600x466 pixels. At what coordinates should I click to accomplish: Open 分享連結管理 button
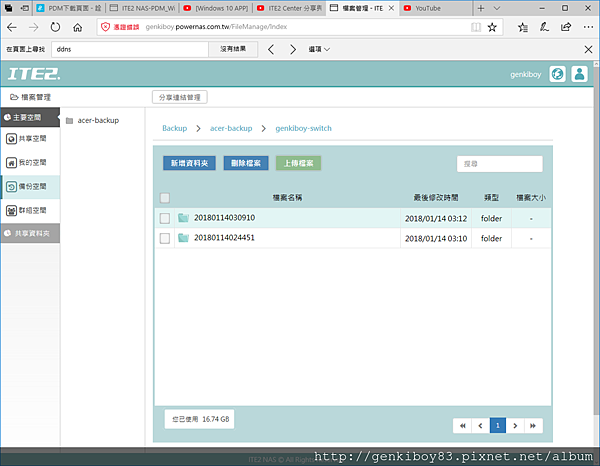pos(180,97)
